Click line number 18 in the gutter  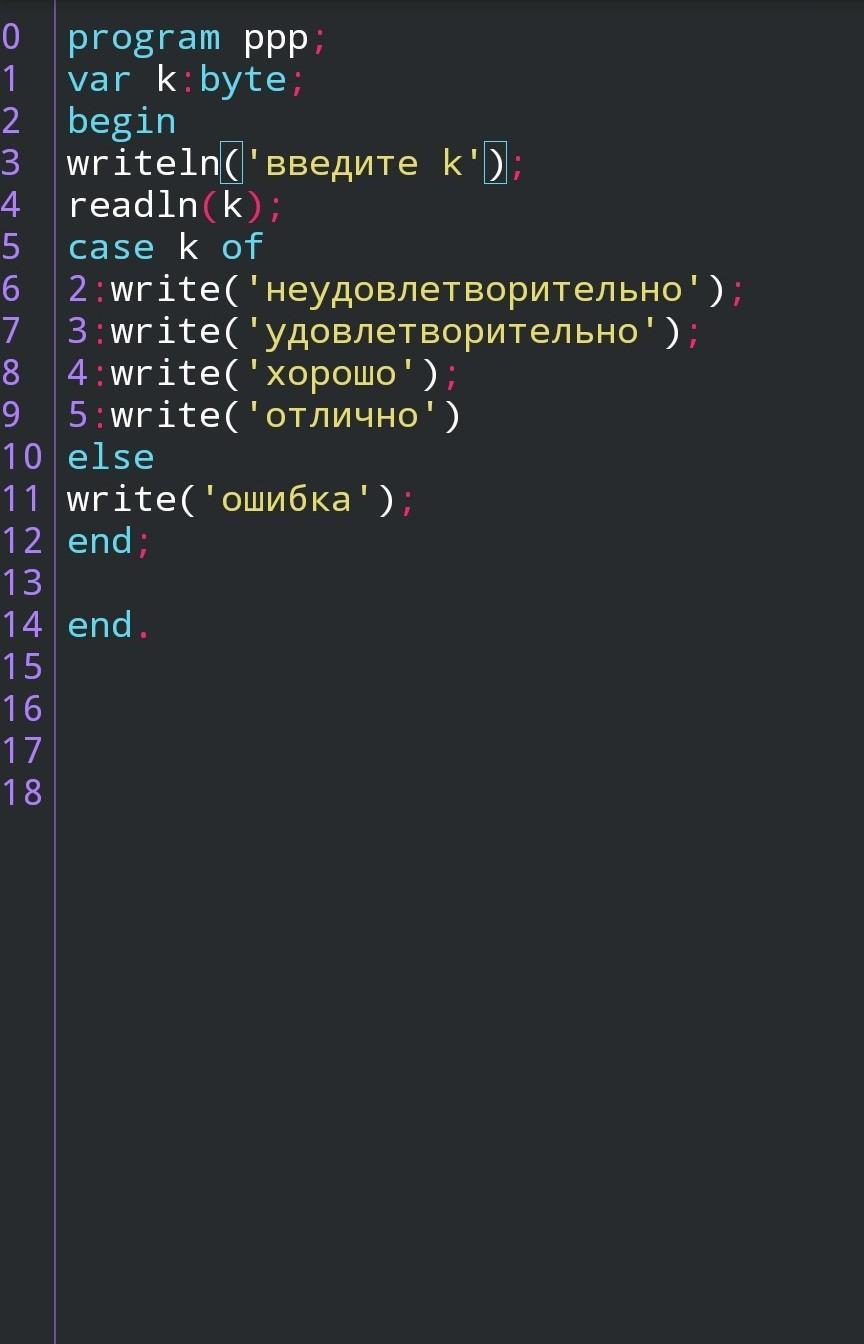click(22, 792)
